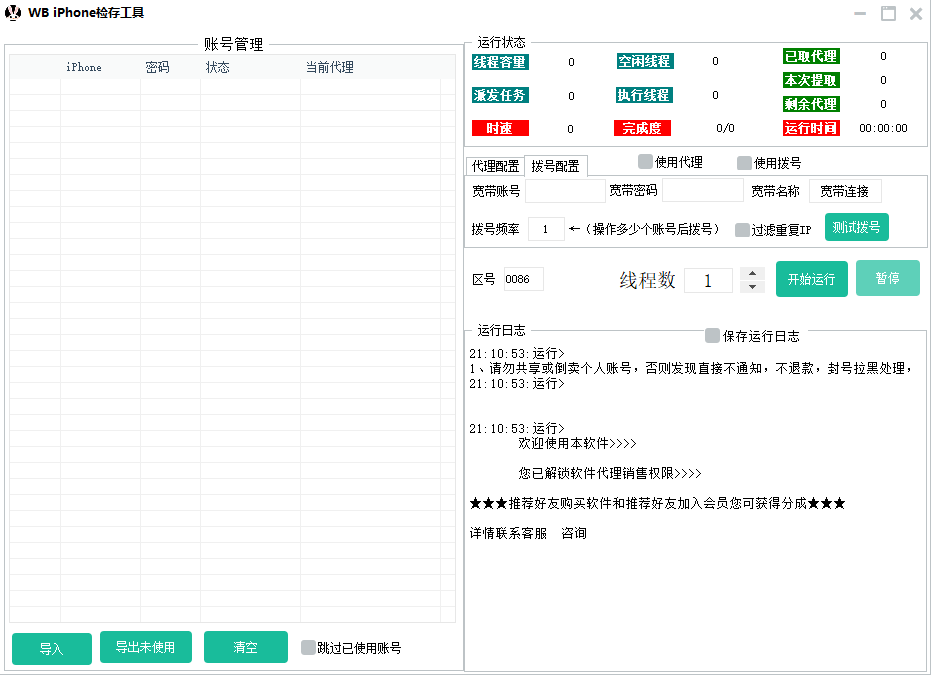Enable 保存运行日志 checkbox

pos(712,335)
